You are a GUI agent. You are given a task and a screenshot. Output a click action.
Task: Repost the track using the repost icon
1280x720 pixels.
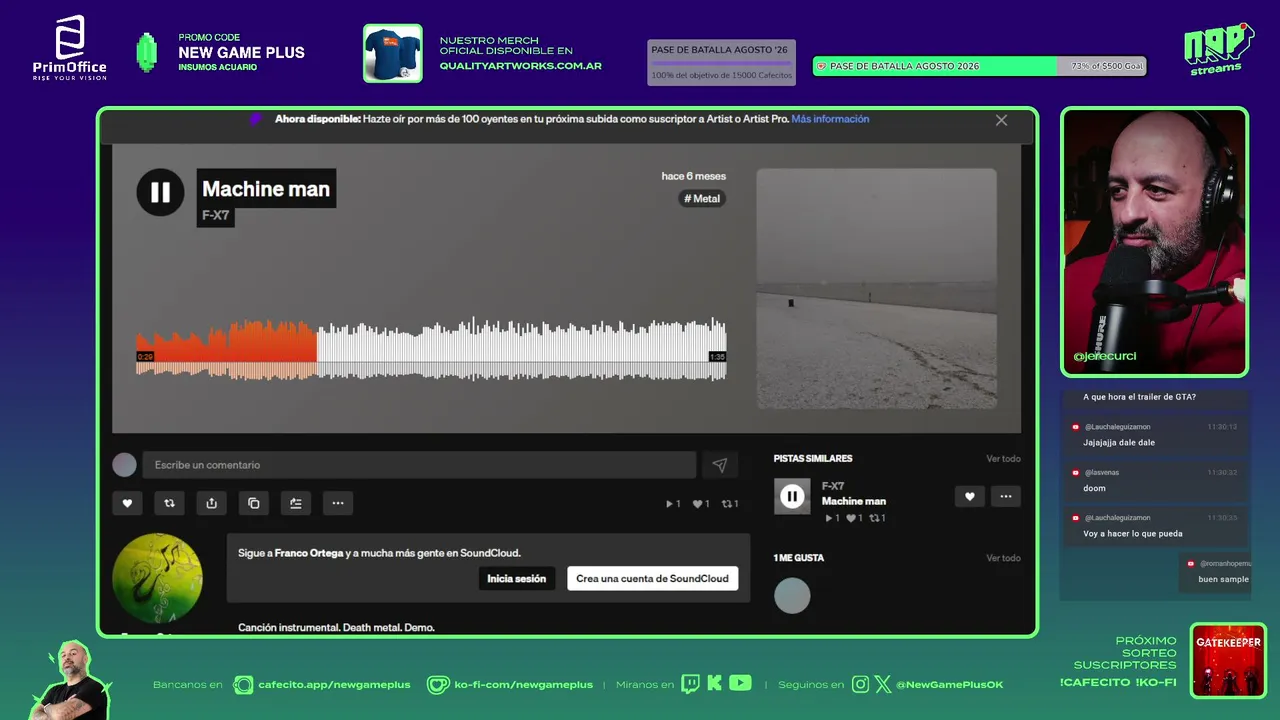pyautogui.click(x=169, y=503)
